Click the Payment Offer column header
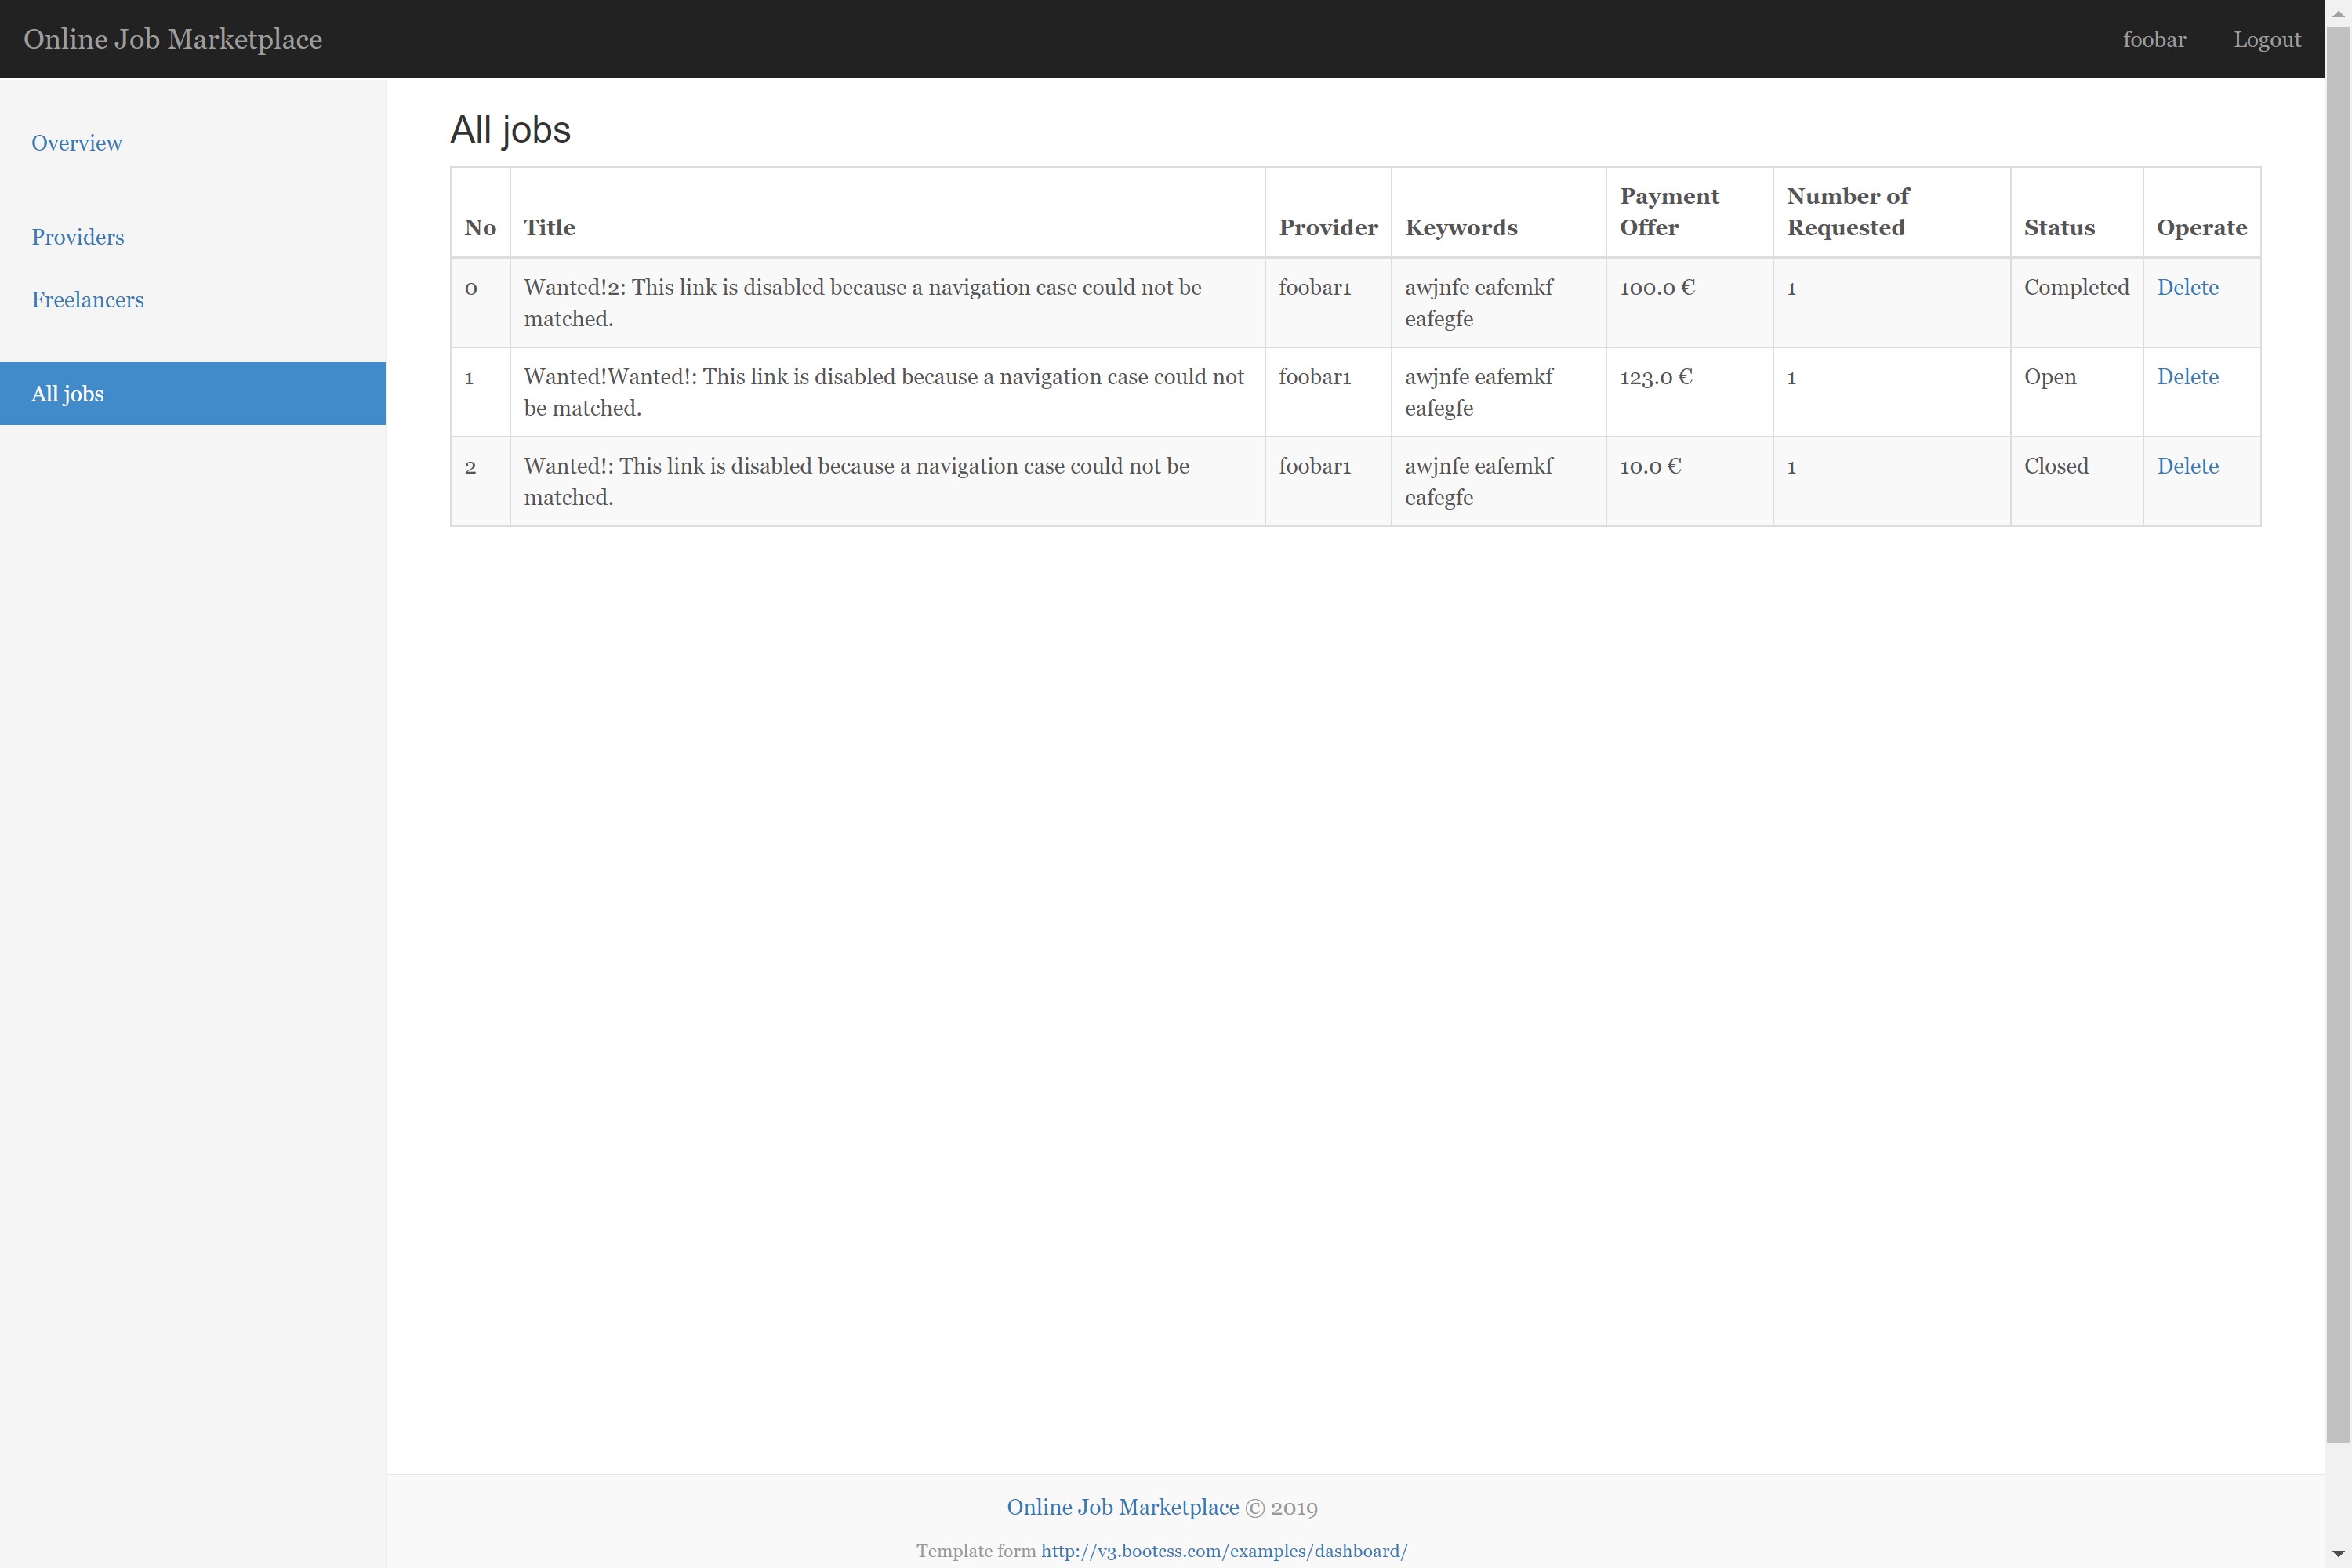This screenshot has height=1568, width=2352. pos(1668,212)
